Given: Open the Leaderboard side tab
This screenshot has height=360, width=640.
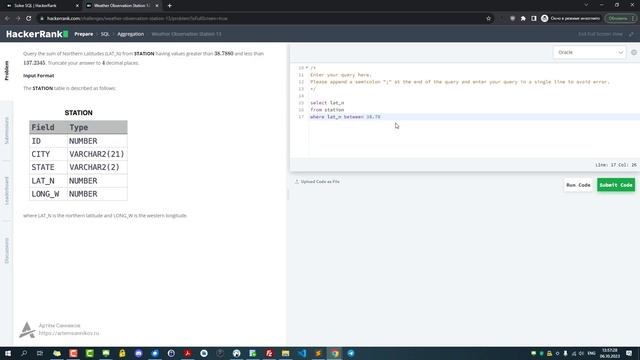Looking at the screenshot, I should [x=7, y=191].
